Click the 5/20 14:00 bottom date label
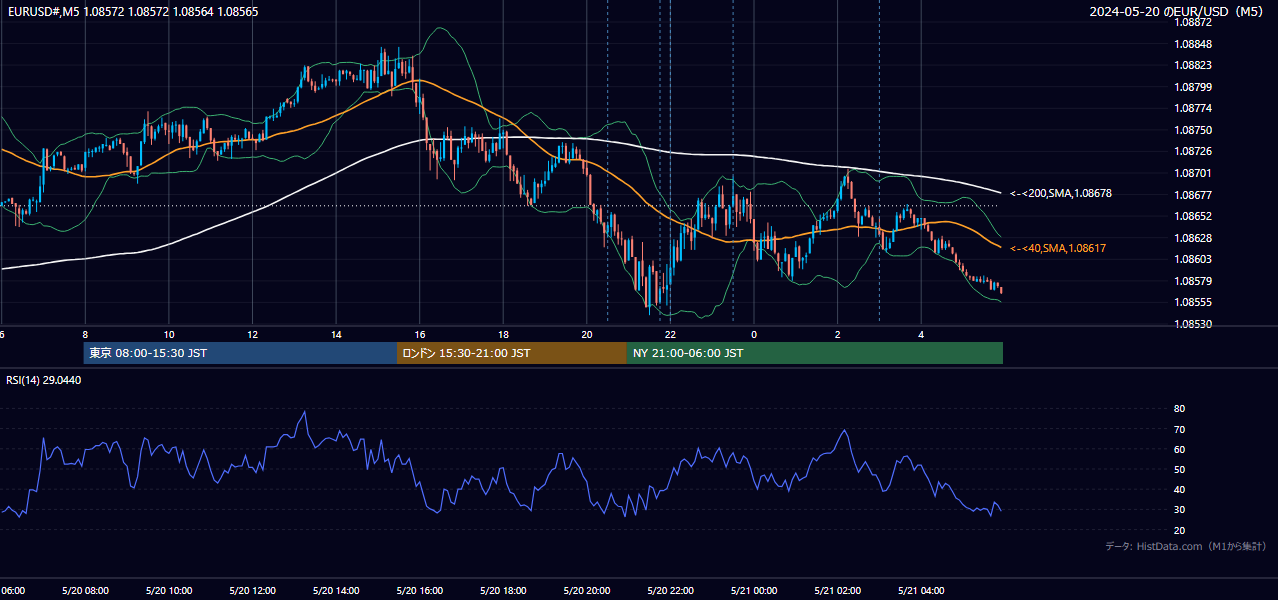1278x600 pixels. pyautogui.click(x=336, y=591)
